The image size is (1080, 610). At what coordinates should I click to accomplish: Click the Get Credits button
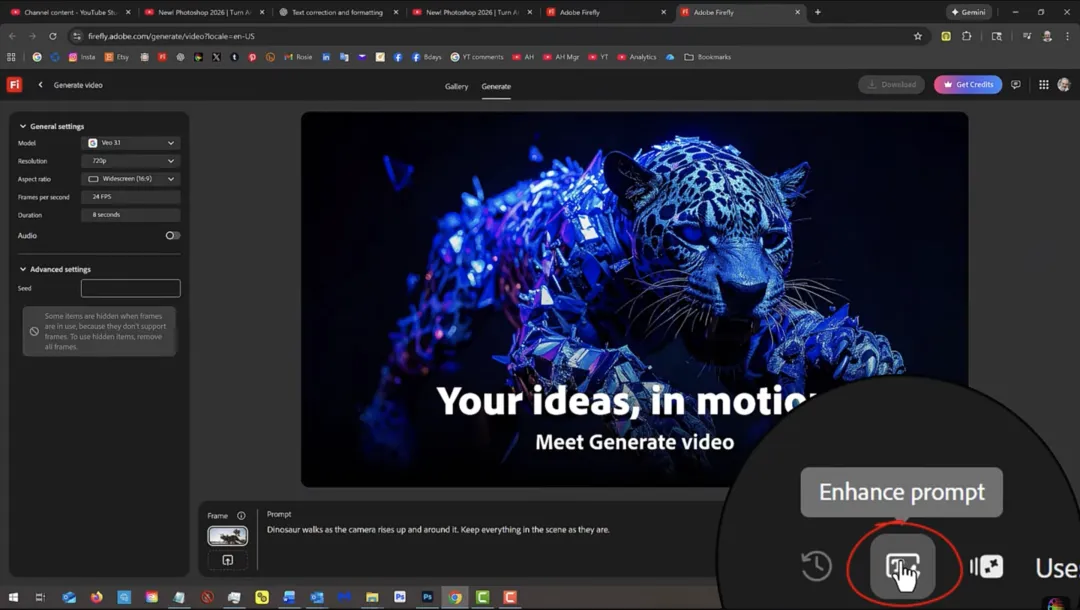967,84
